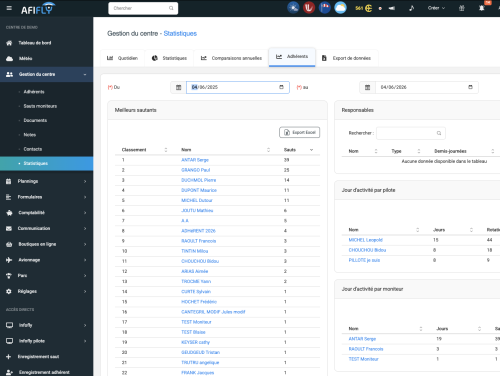
Task: Open Documents submenu item
Action: click(x=35, y=120)
